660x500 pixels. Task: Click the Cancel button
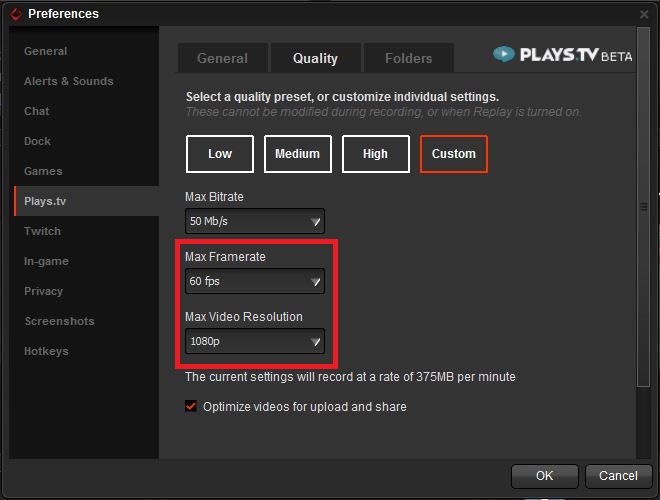click(618, 476)
